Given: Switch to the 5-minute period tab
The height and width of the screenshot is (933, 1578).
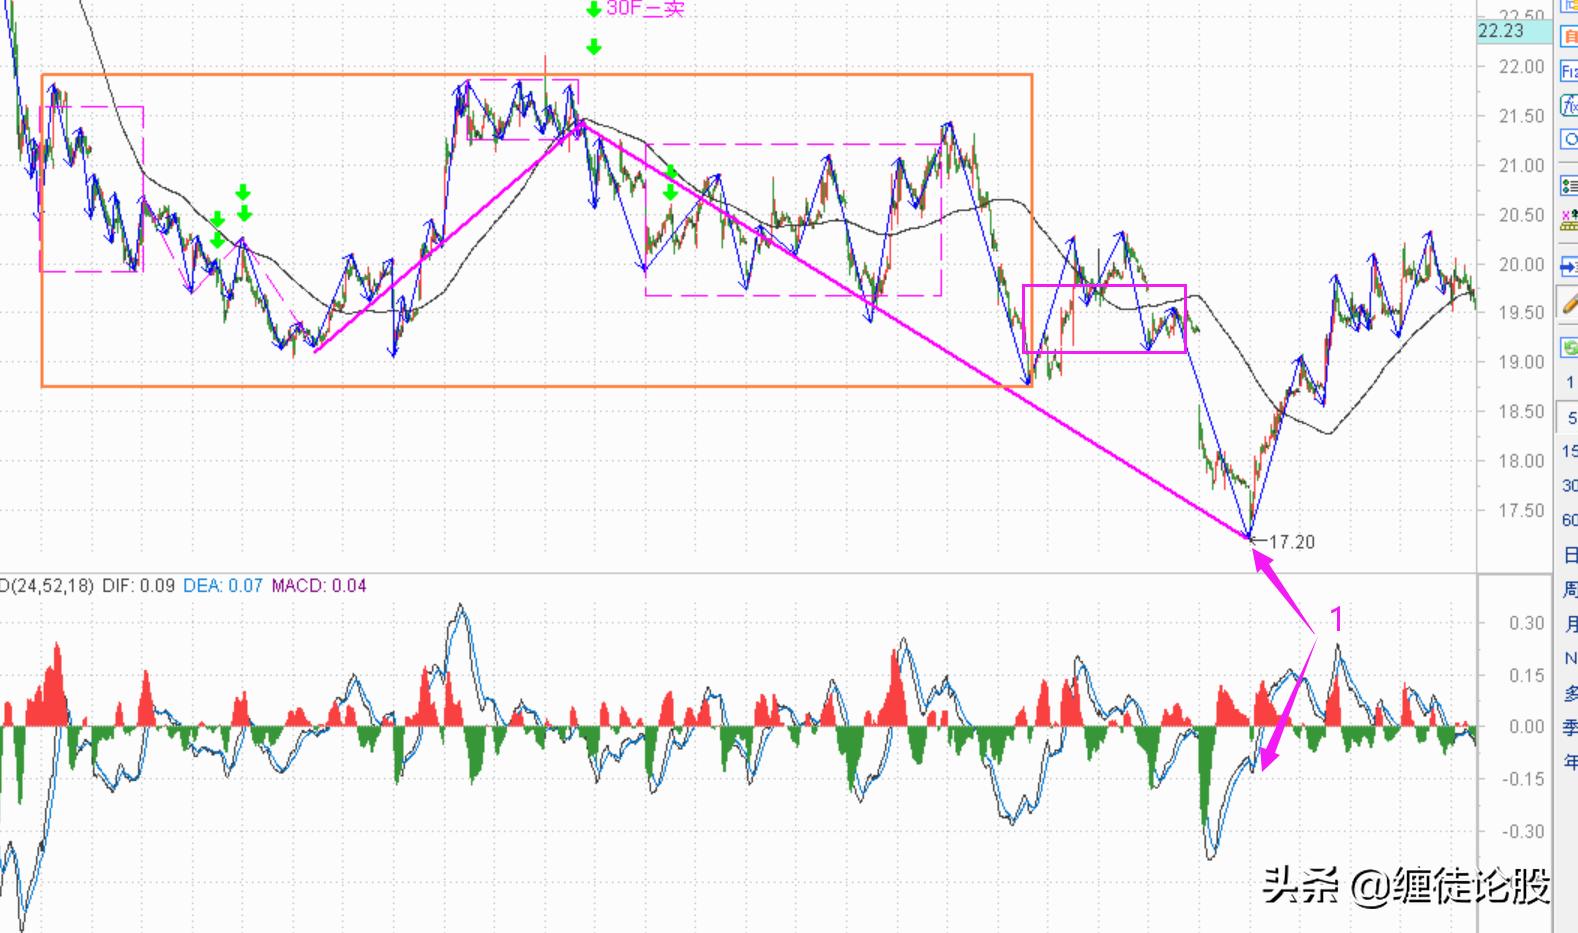Looking at the screenshot, I should click(x=1570, y=418).
